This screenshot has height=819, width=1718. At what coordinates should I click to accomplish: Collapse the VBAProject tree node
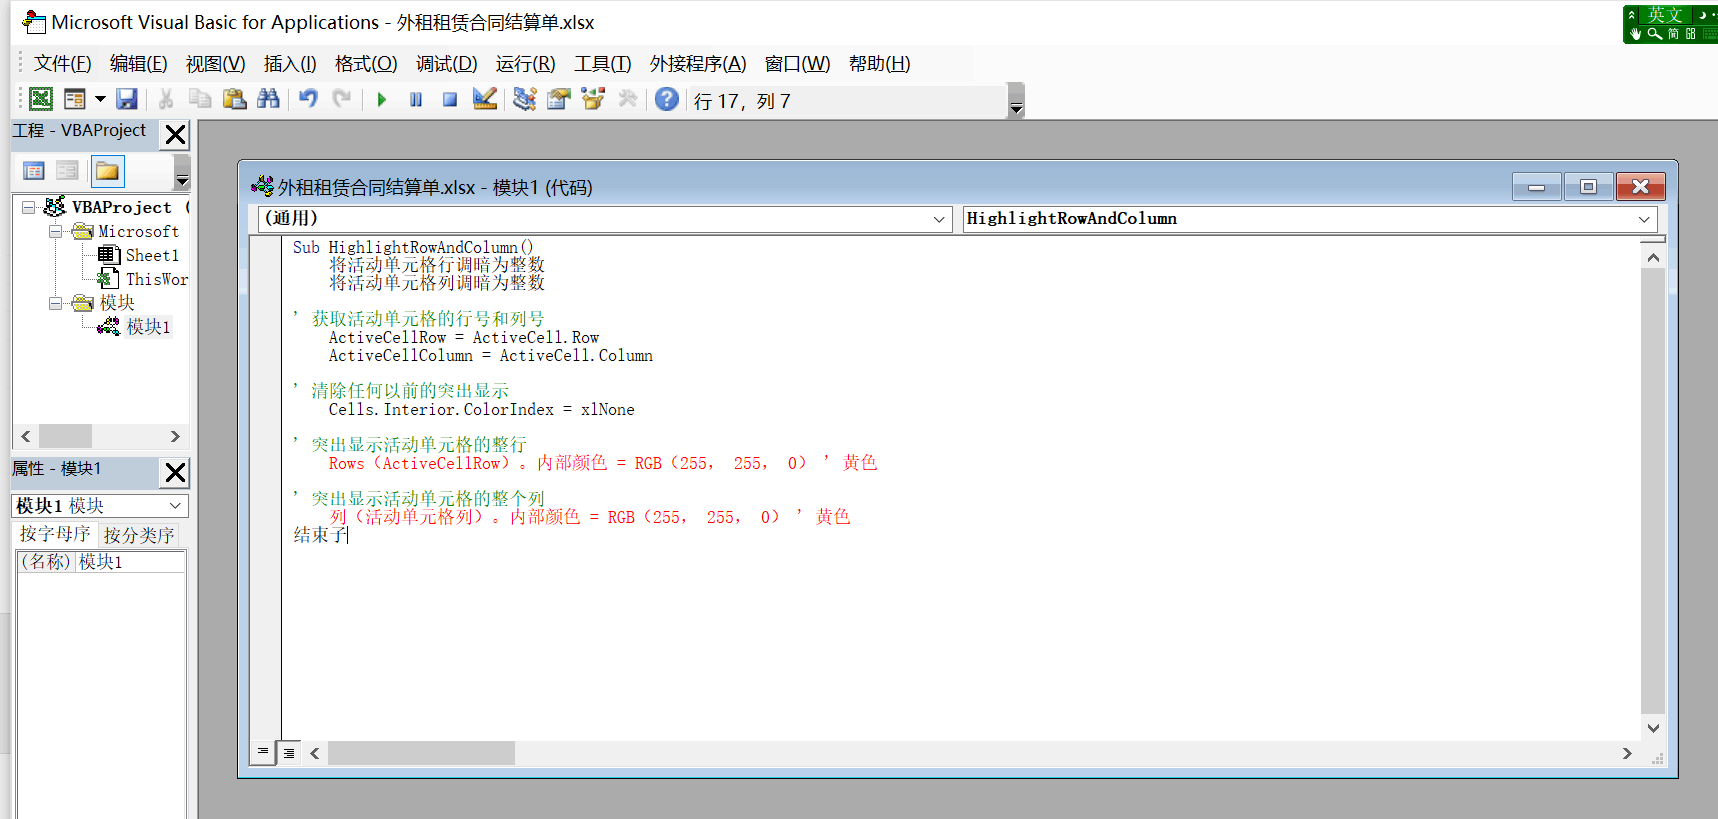pos(28,207)
